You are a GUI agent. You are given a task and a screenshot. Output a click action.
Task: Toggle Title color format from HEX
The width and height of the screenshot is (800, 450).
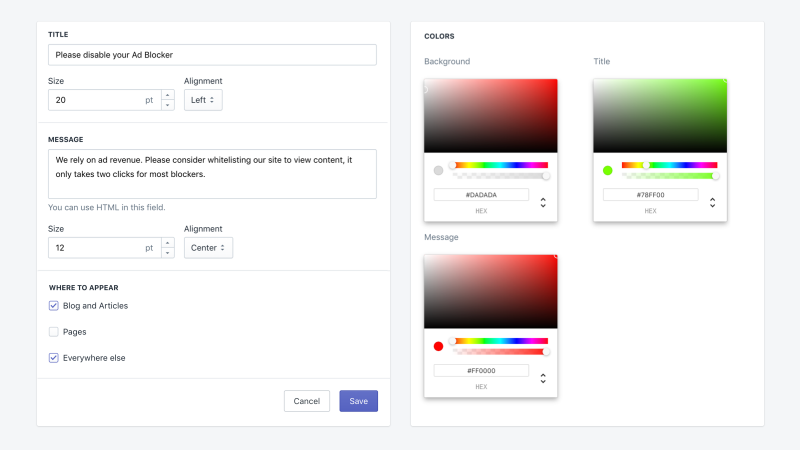click(712, 203)
